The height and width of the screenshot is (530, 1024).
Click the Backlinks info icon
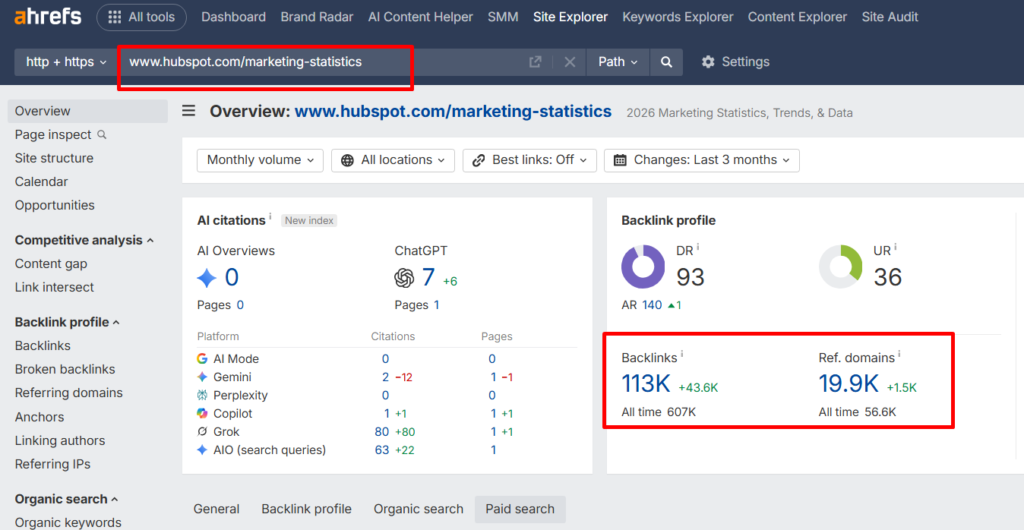[682, 354]
